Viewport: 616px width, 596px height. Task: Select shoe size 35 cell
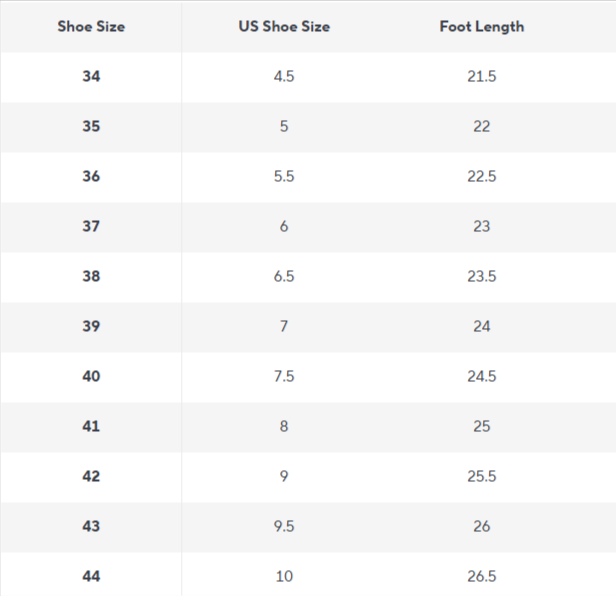point(91,127)
